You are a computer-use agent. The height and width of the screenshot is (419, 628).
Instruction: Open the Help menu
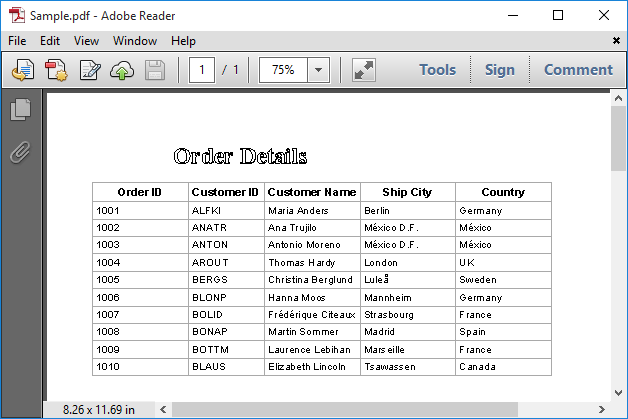pyautogui.click(x=183, y=41)
